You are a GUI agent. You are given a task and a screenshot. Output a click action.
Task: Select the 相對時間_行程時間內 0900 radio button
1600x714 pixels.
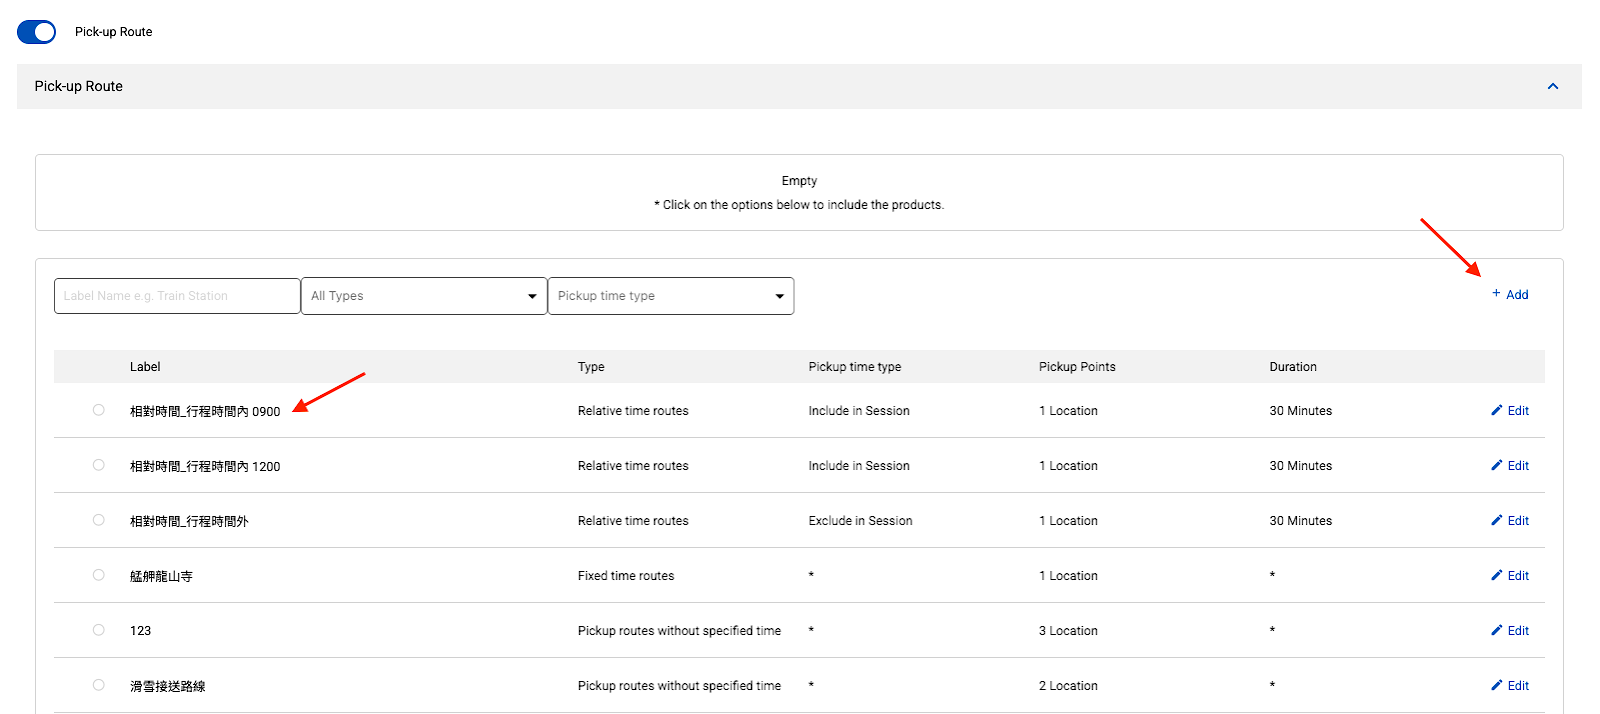coord(98,410)
